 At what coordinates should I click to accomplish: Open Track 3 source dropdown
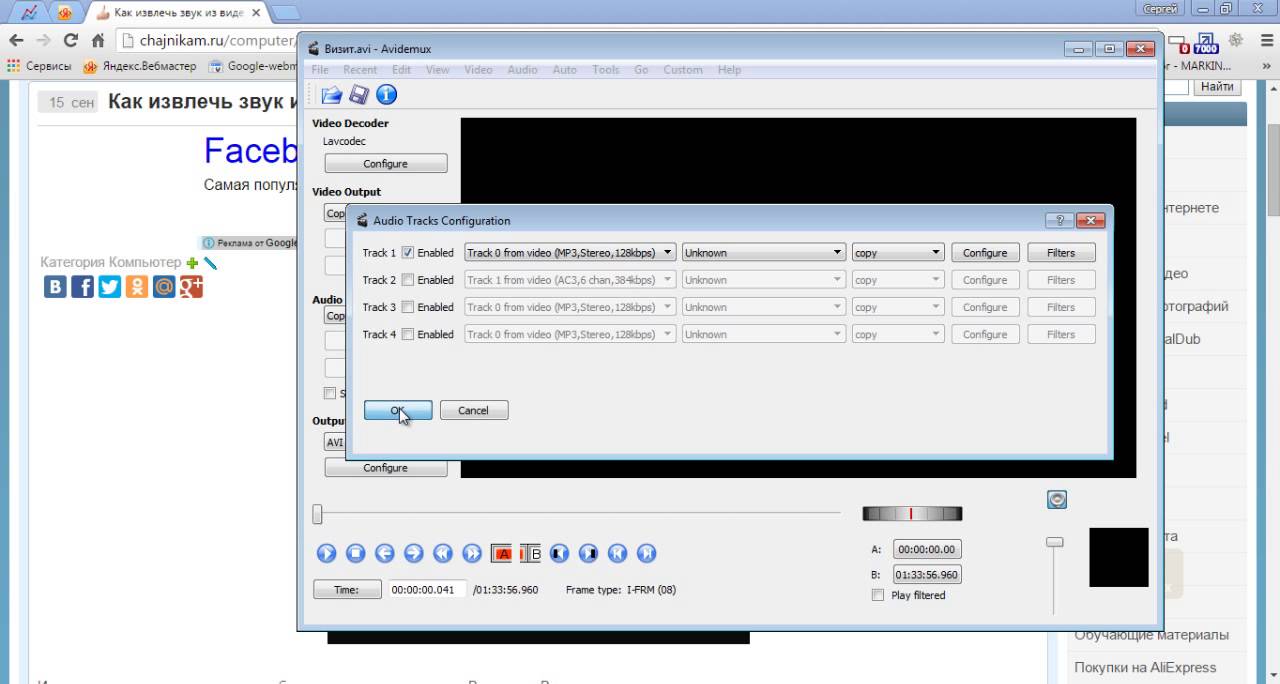pos(570,307)
